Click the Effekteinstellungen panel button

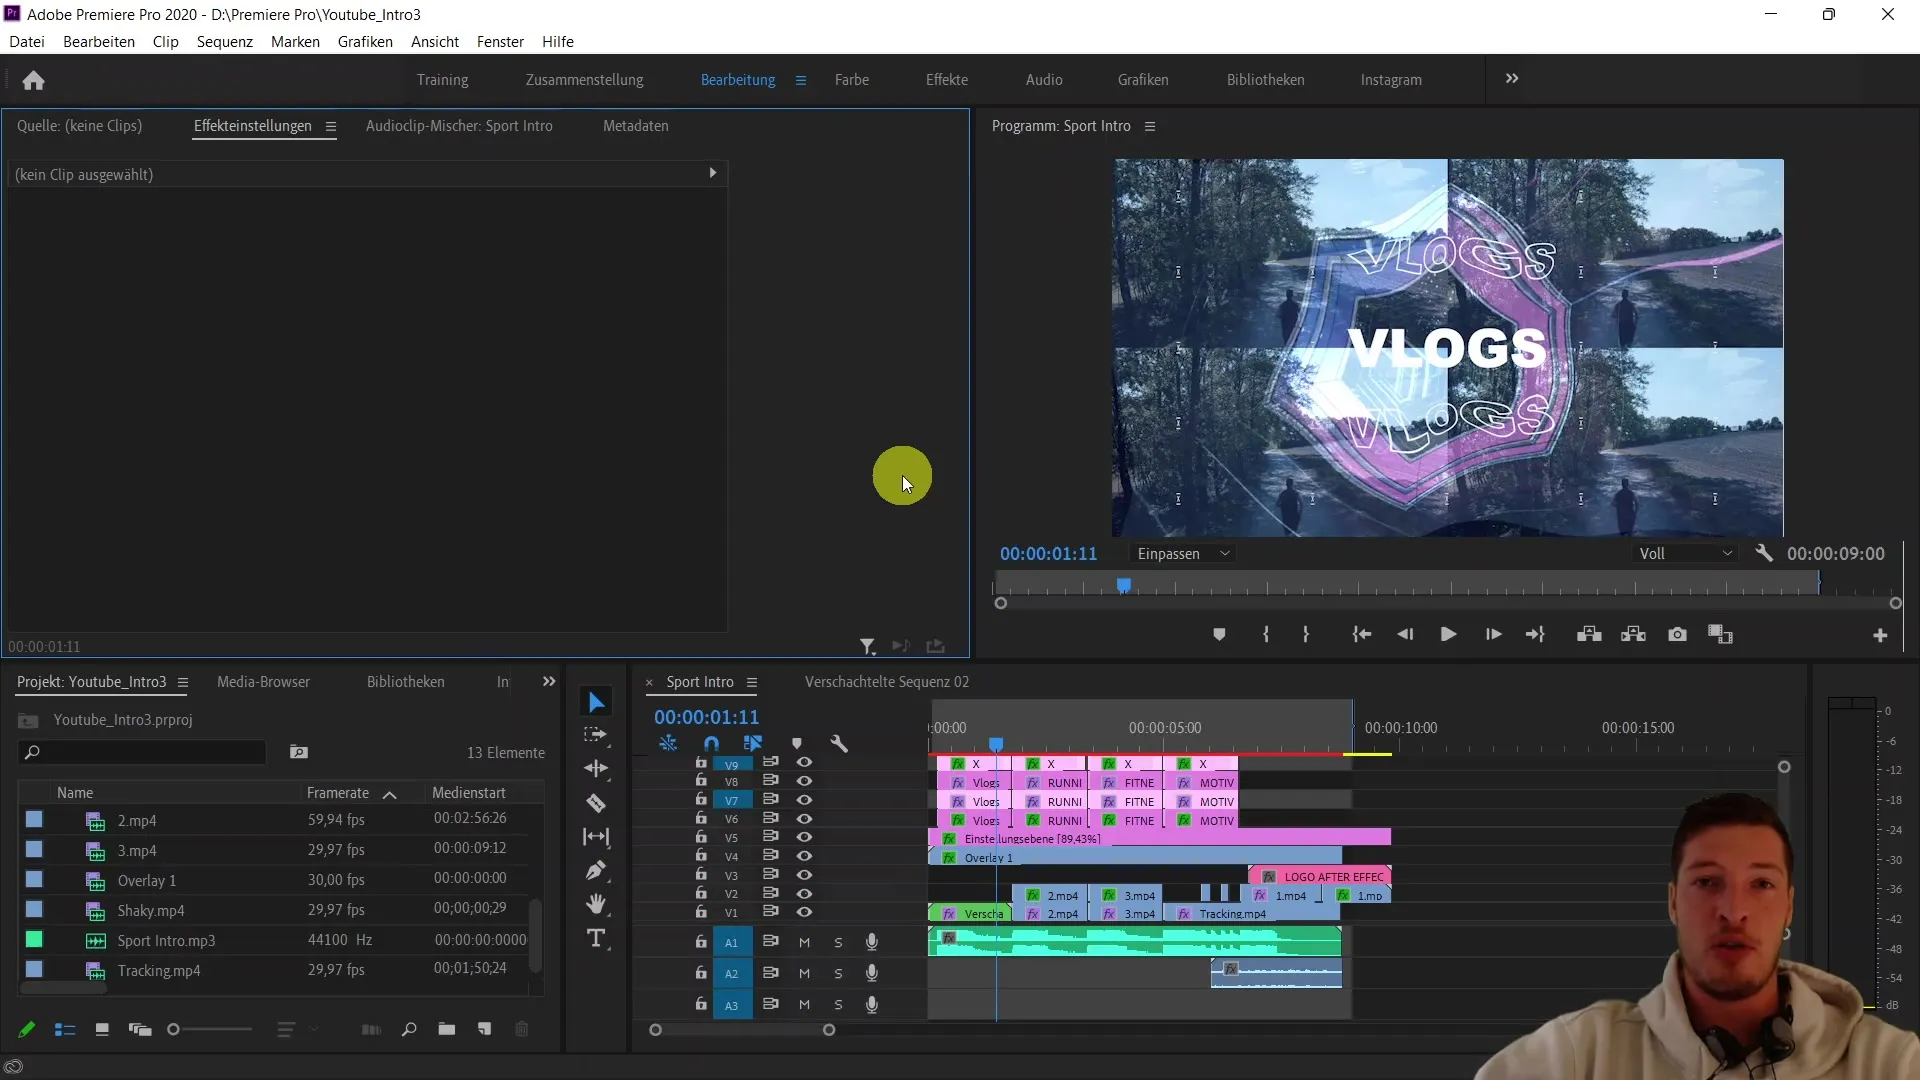[x=253, y=124]
